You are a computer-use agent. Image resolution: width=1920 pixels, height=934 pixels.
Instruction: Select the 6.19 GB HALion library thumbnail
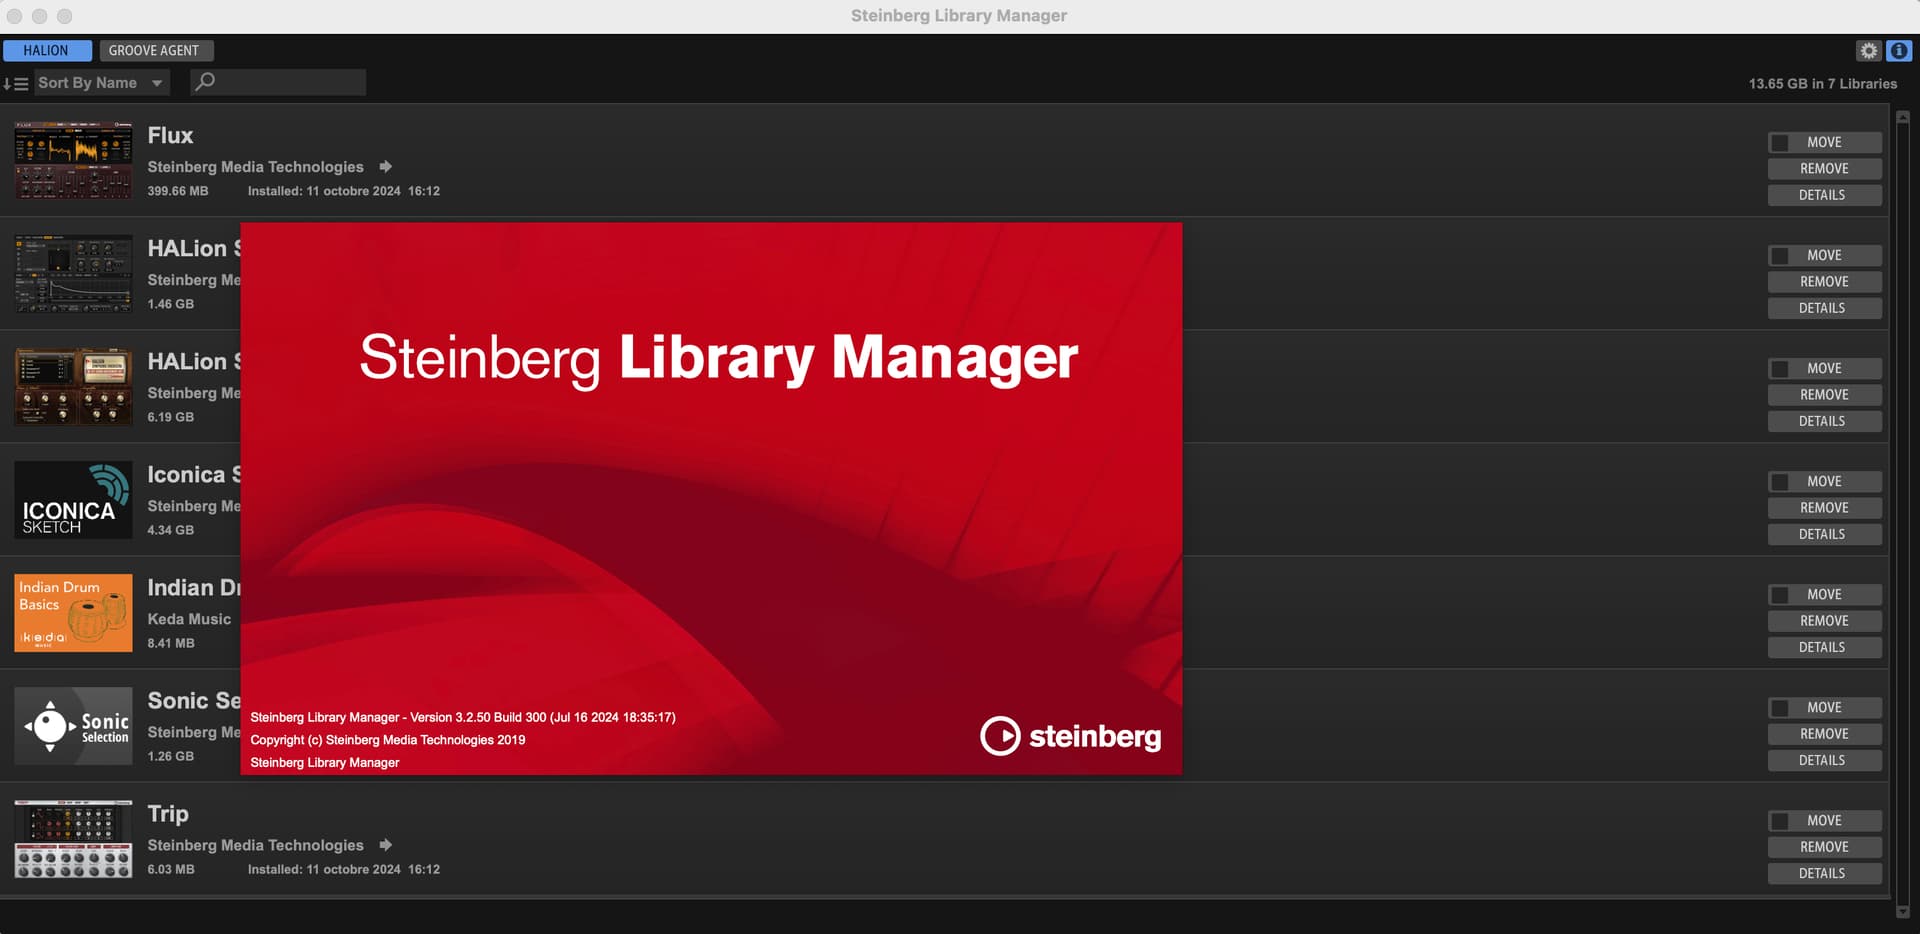click(x=73, y=387)
